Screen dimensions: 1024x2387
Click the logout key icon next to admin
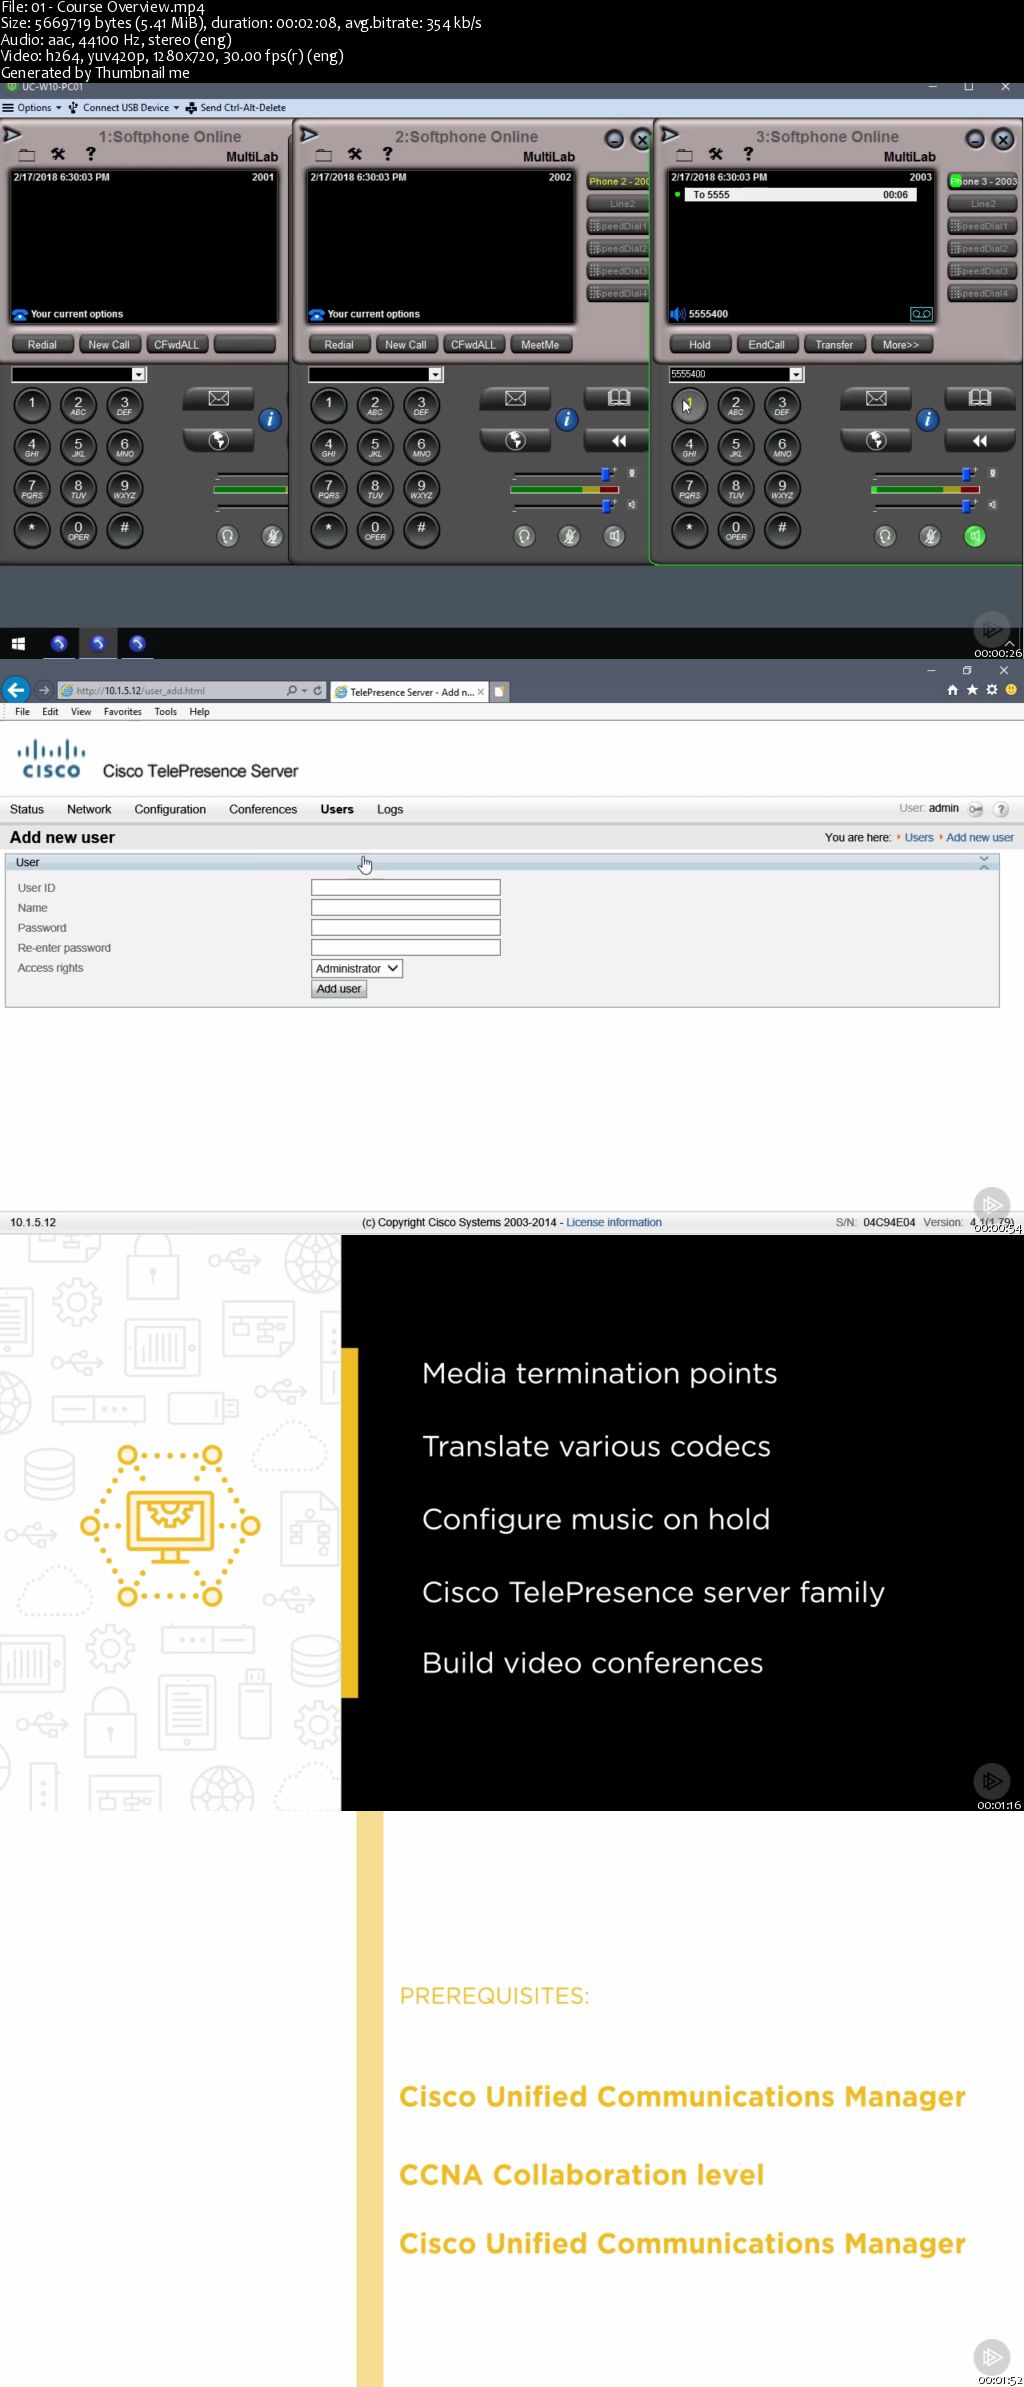[975, 809]
